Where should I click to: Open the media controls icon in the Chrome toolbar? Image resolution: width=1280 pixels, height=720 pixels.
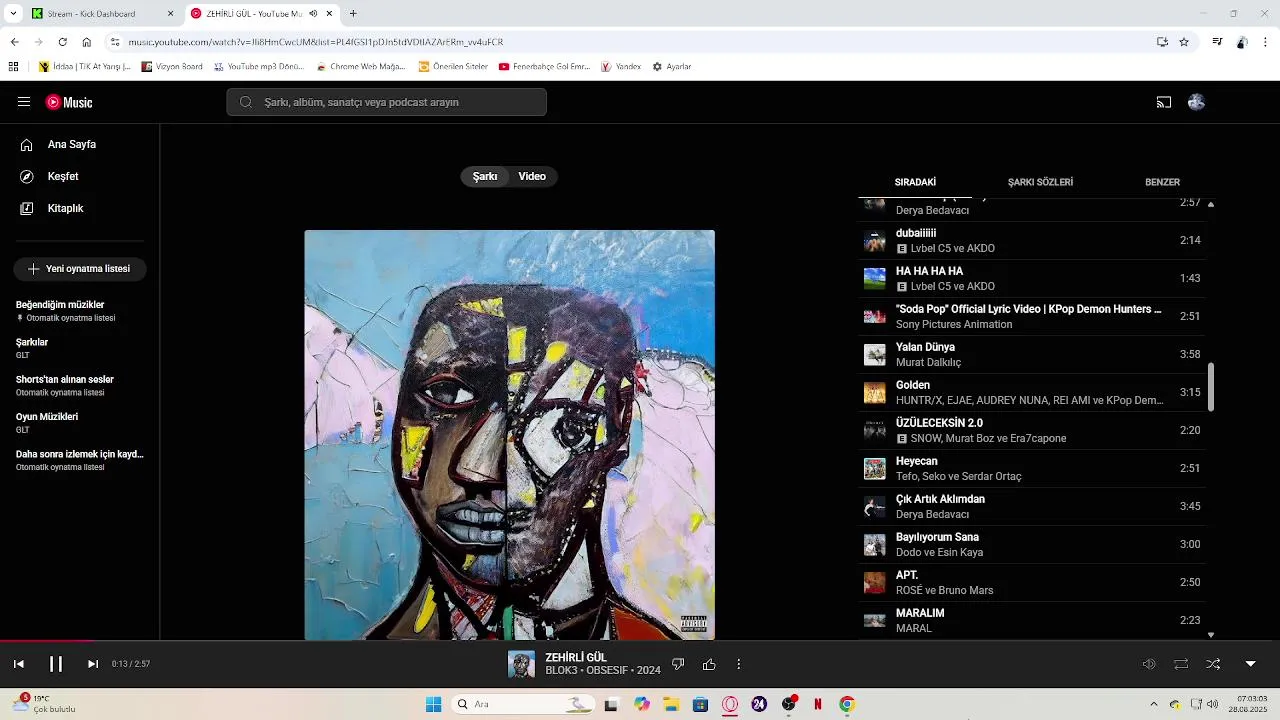[x=1217, y=42]
